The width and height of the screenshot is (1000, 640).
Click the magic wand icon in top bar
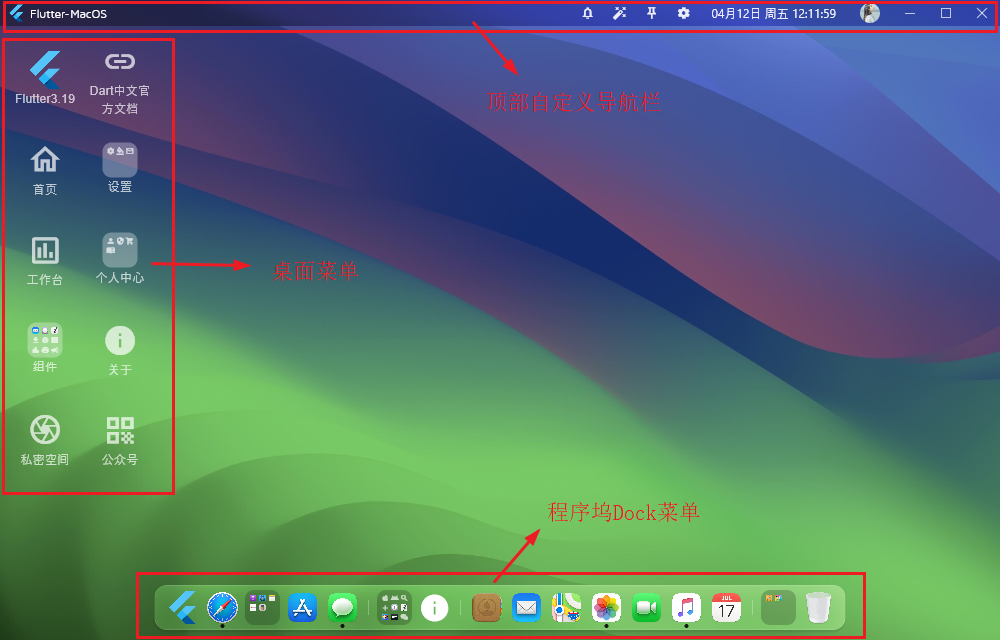tap(619, 13)
